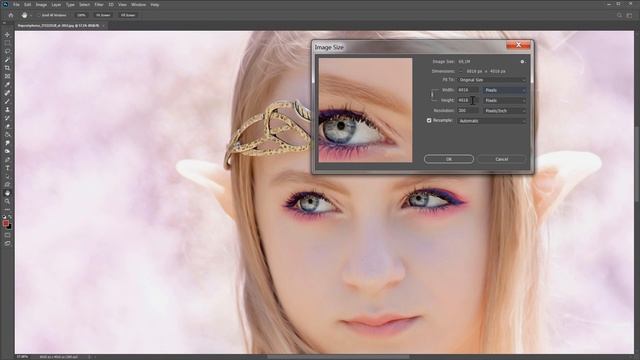Toggle constrain proportions link icon
This screenshot has width=640, height=360.
click(x=432, y=95)
